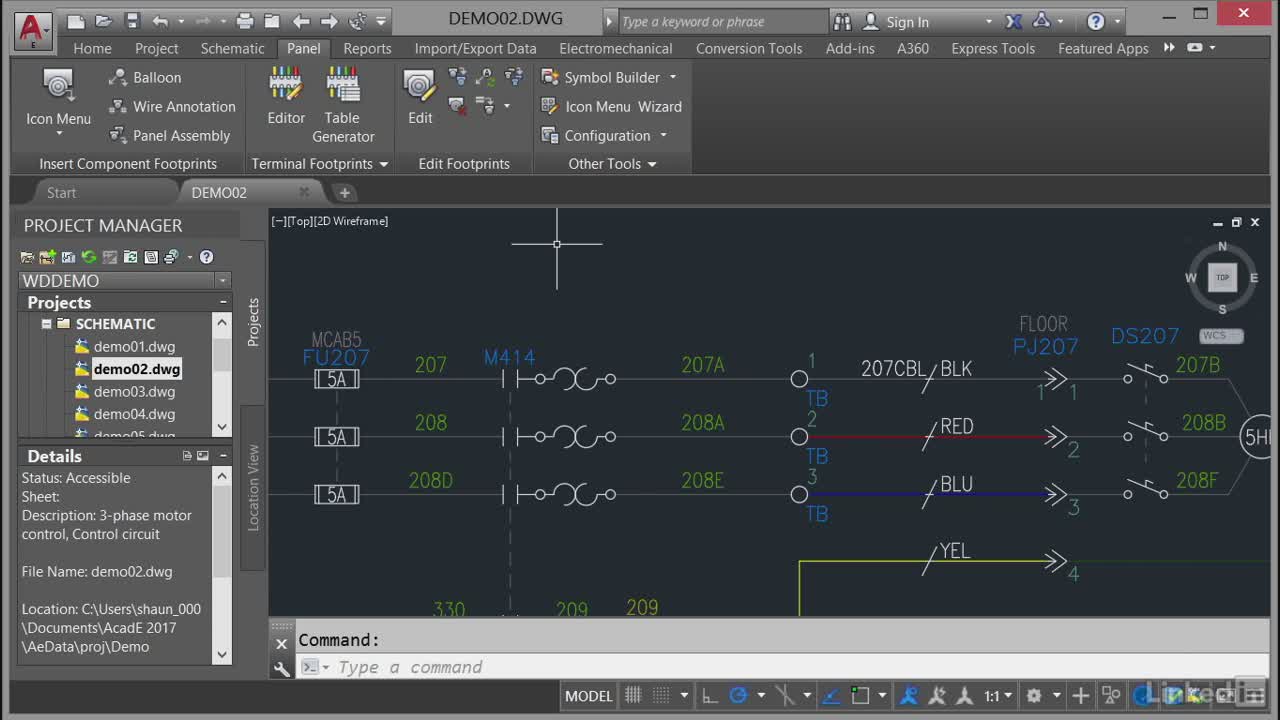Image resolution: width=1280 pixels, height=720 pixels.
Task: Open the Sign In dropdown
Action: (x=988, y=22)
